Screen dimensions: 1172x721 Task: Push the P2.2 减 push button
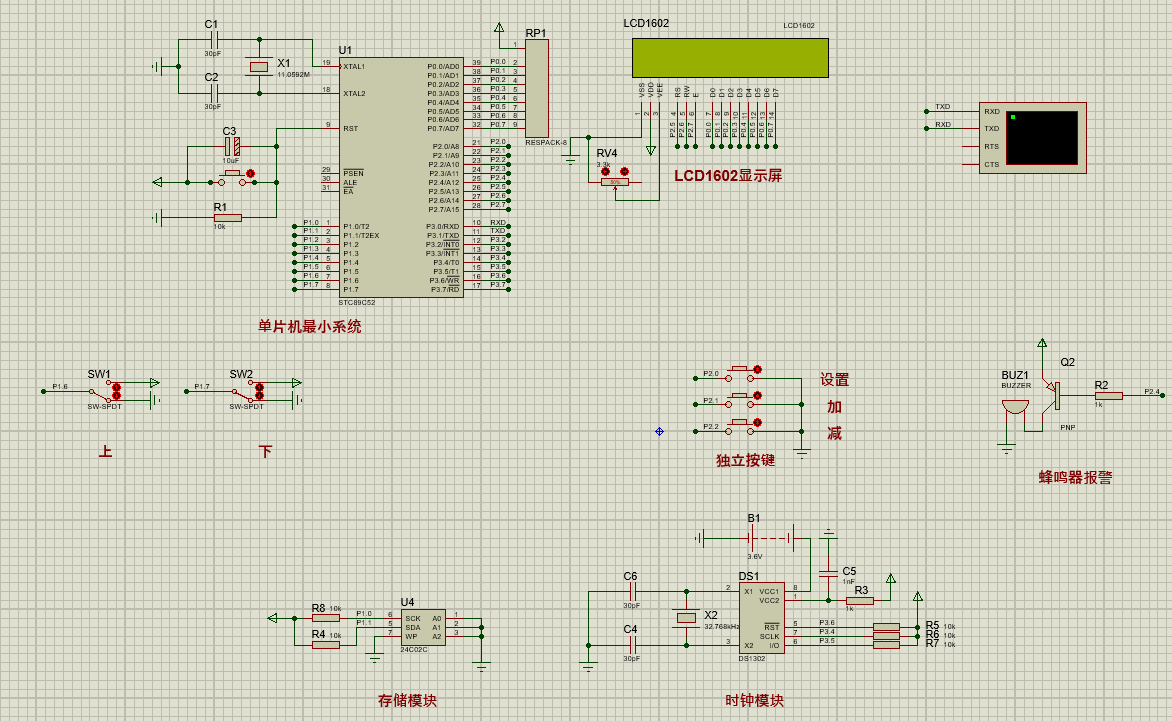[740, 426]
